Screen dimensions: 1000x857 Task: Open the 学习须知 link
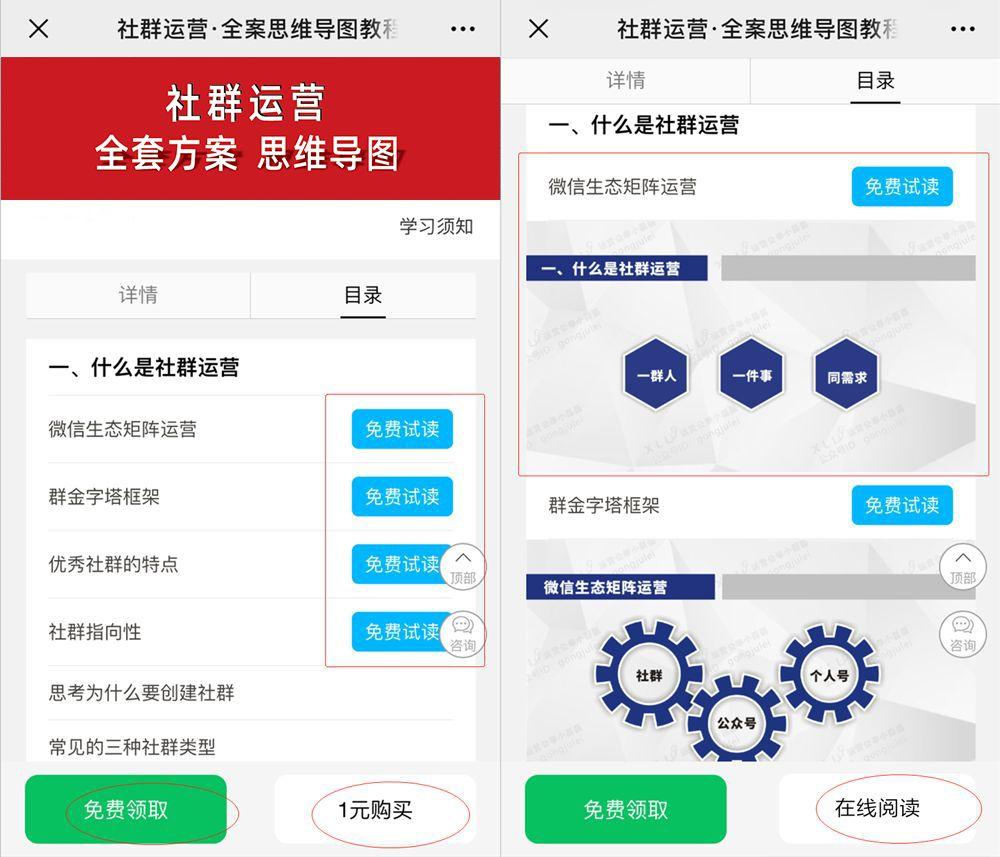[x=436, y=226]
